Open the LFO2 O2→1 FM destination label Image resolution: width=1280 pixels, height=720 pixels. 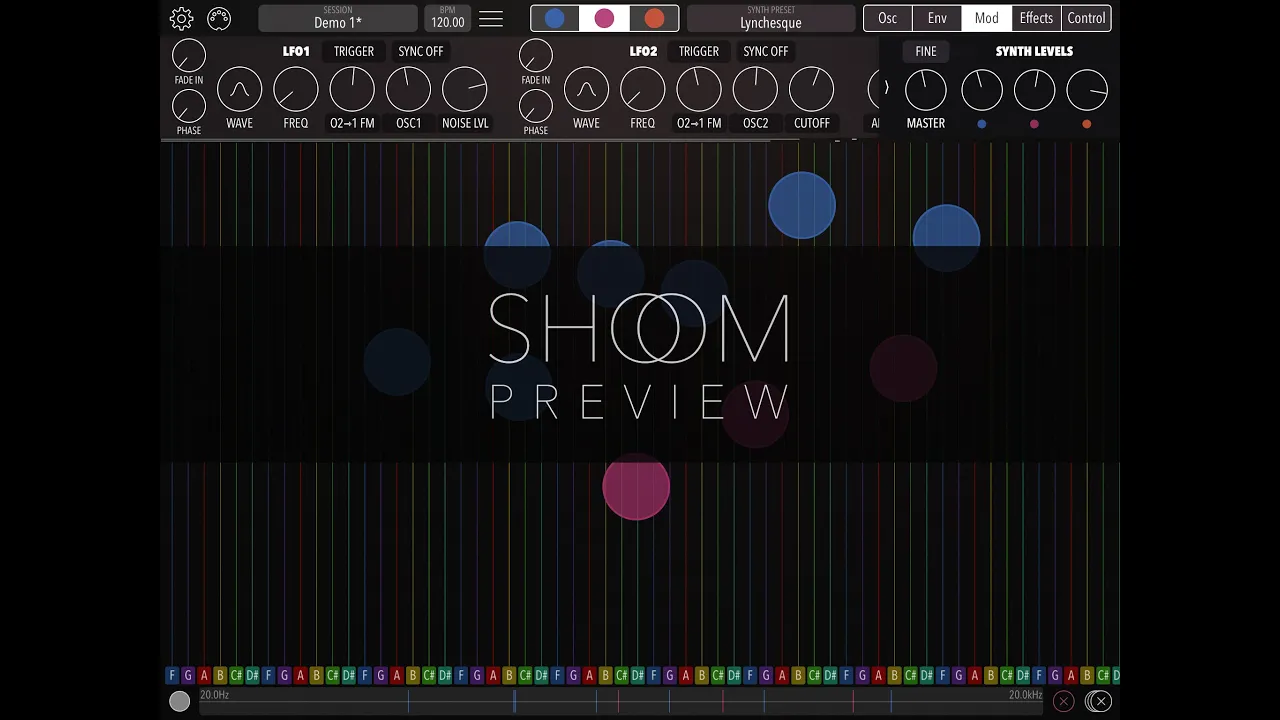[x=699, y=123]
